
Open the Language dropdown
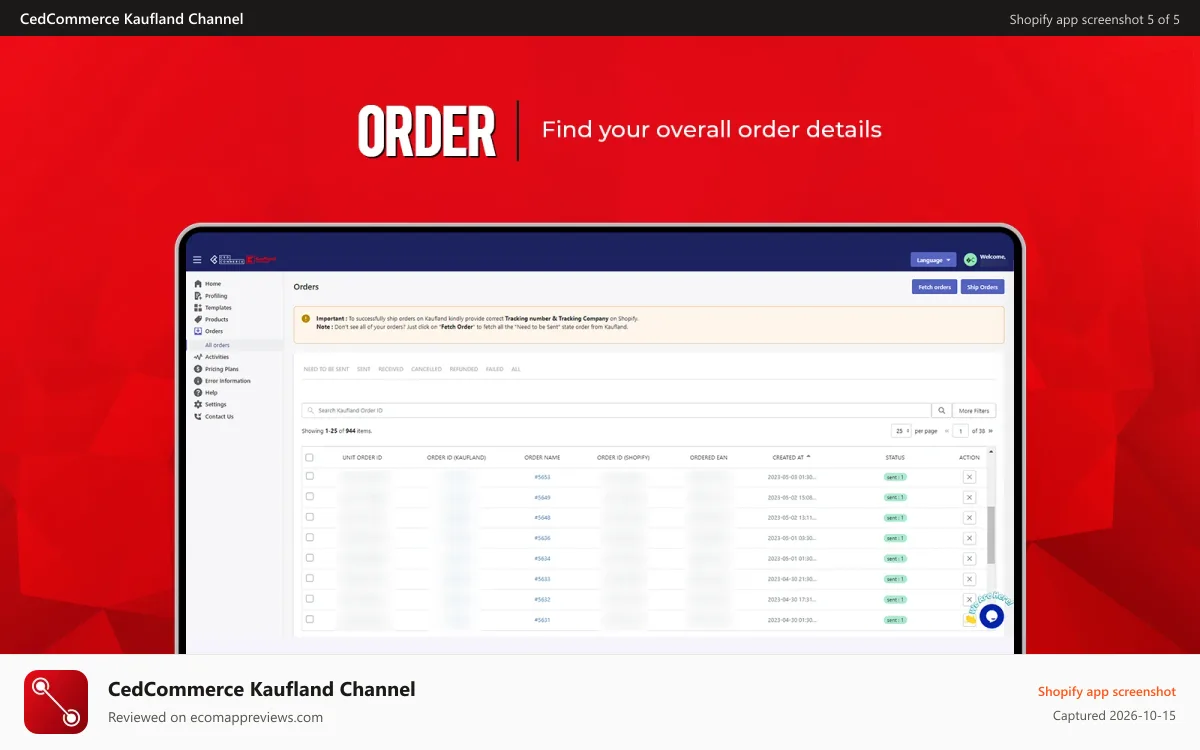[933, 260]
